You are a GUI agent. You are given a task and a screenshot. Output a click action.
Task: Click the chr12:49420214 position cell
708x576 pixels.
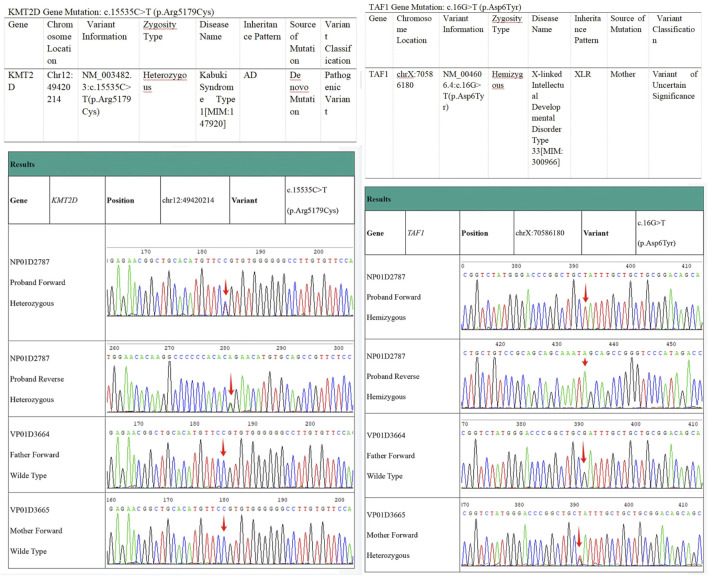pos(195,200)
